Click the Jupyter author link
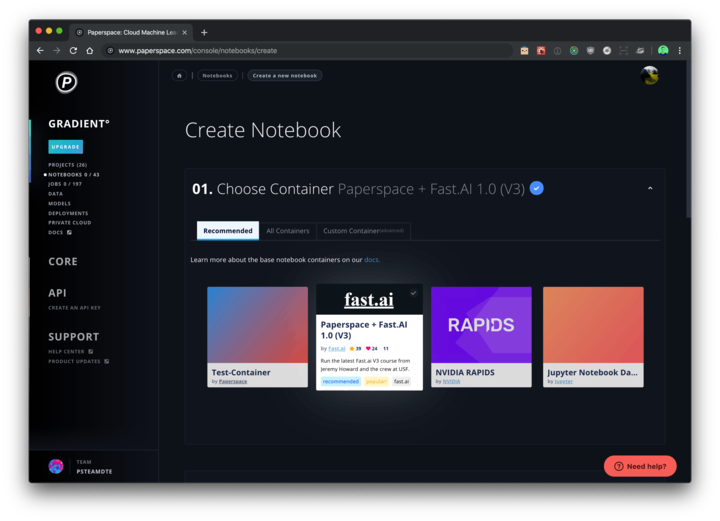720x521 pixels. [563, 381]
